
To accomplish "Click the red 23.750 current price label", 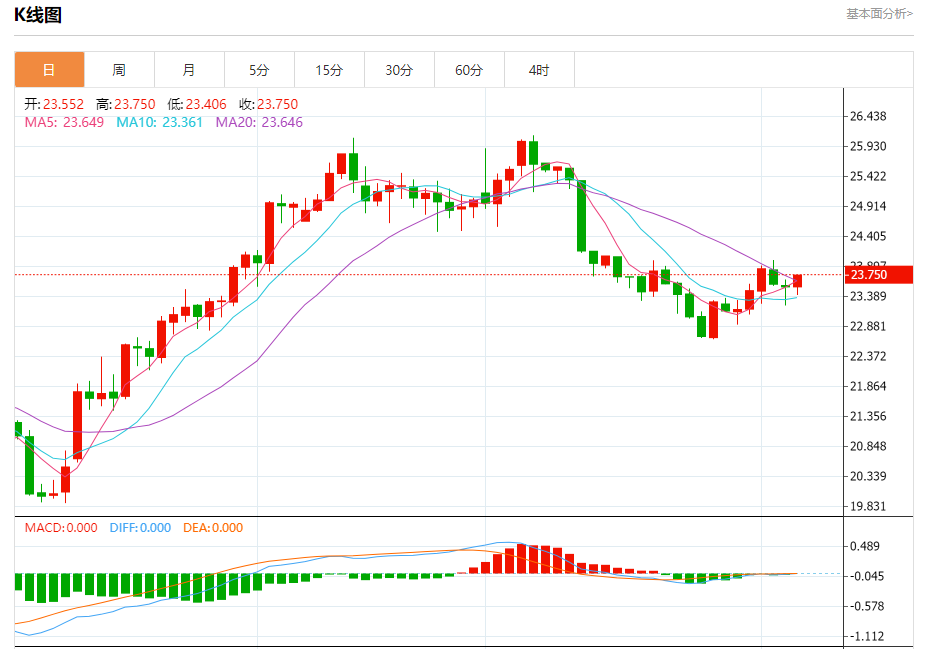I will pyautogui.click(x=879, y=275).
